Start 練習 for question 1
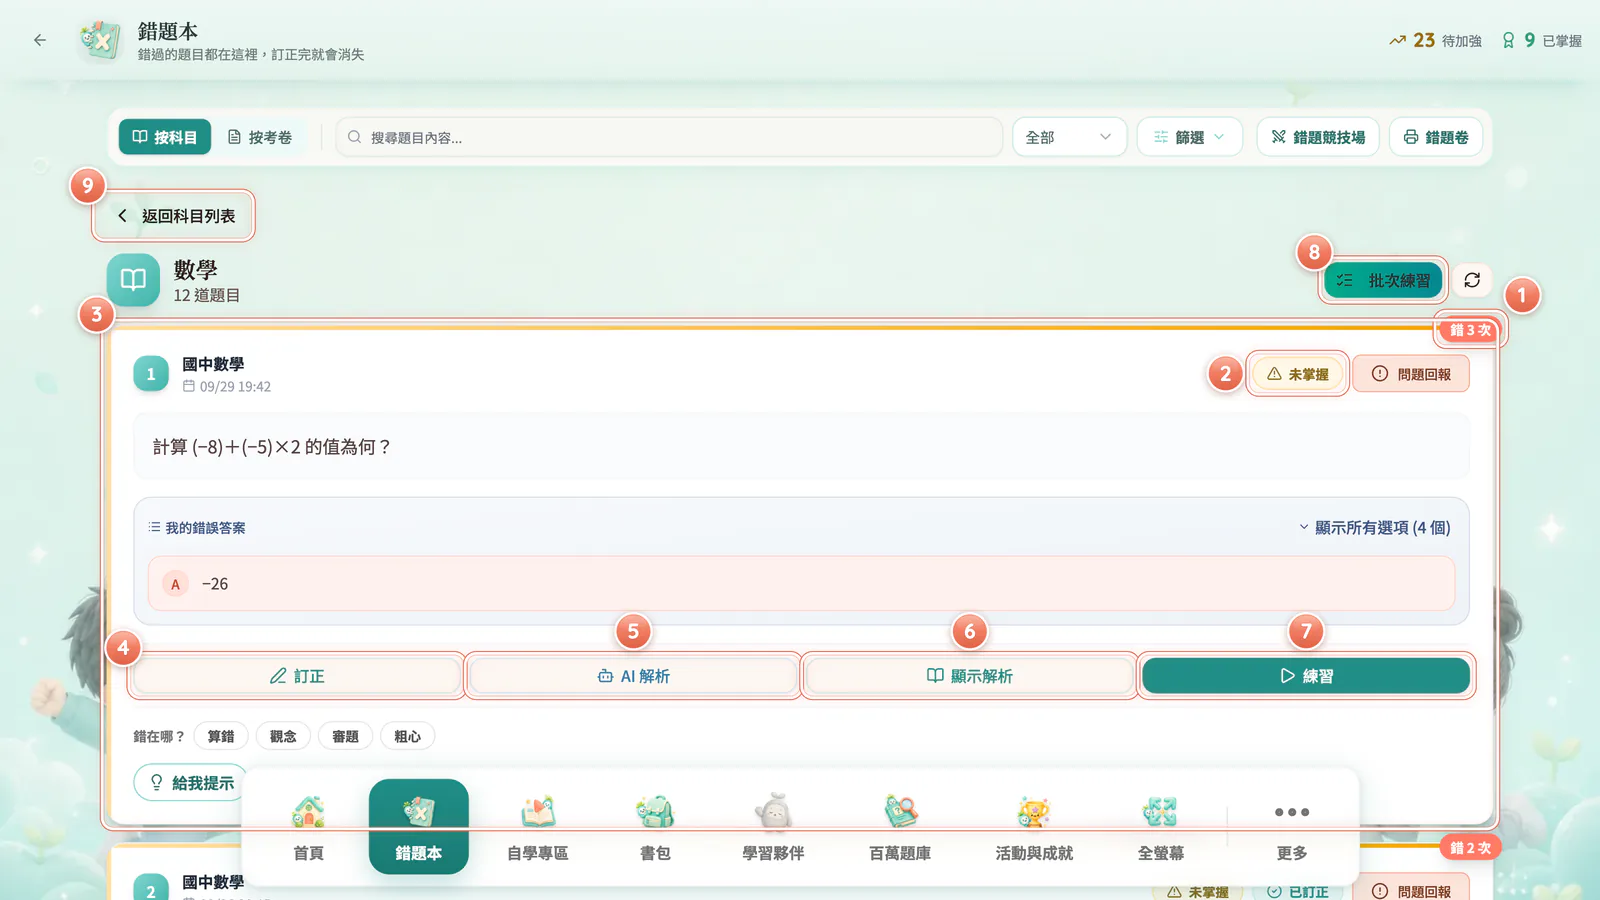This screenshot has width=1600, height=900. coord(1306,676)
